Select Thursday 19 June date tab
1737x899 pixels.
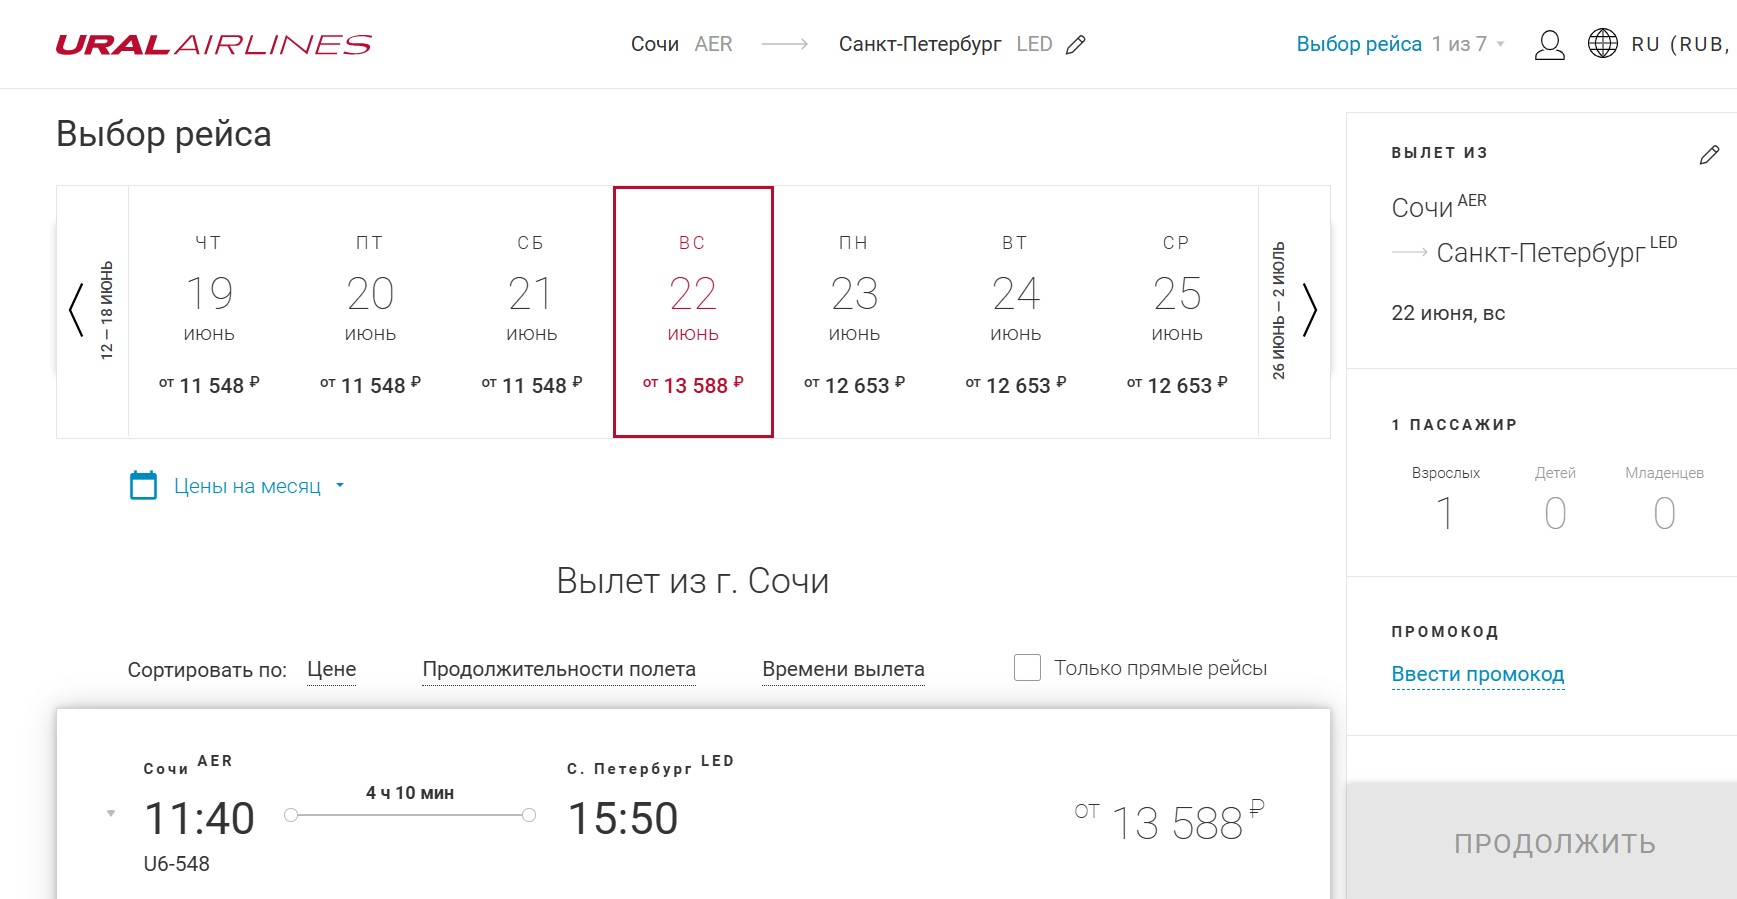pos(209,312)
